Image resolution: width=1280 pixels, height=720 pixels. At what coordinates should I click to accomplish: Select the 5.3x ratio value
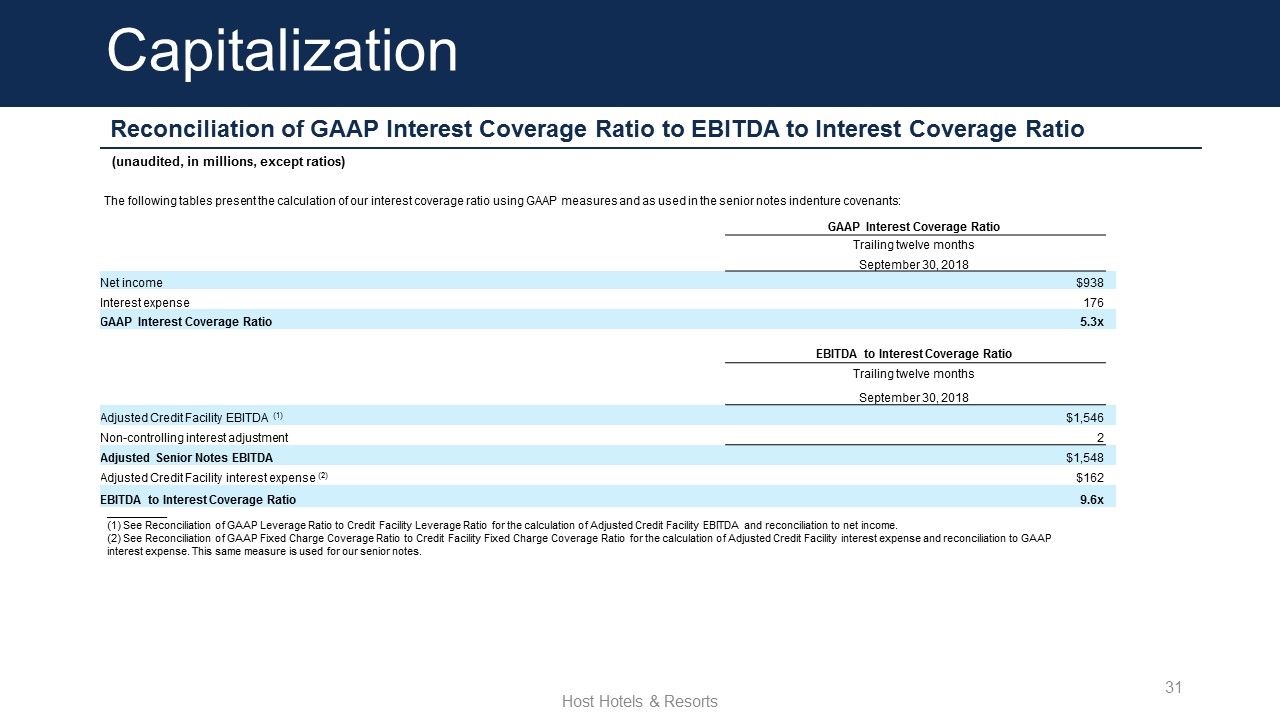[x=1091, y=322]
